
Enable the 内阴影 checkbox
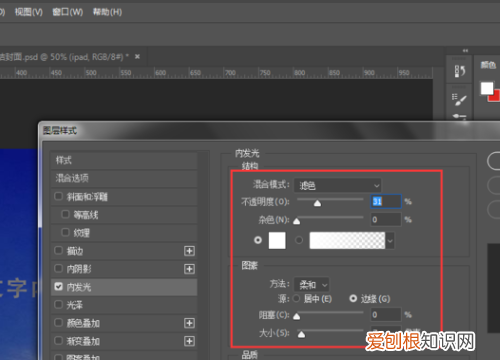[x=58, y=268]
